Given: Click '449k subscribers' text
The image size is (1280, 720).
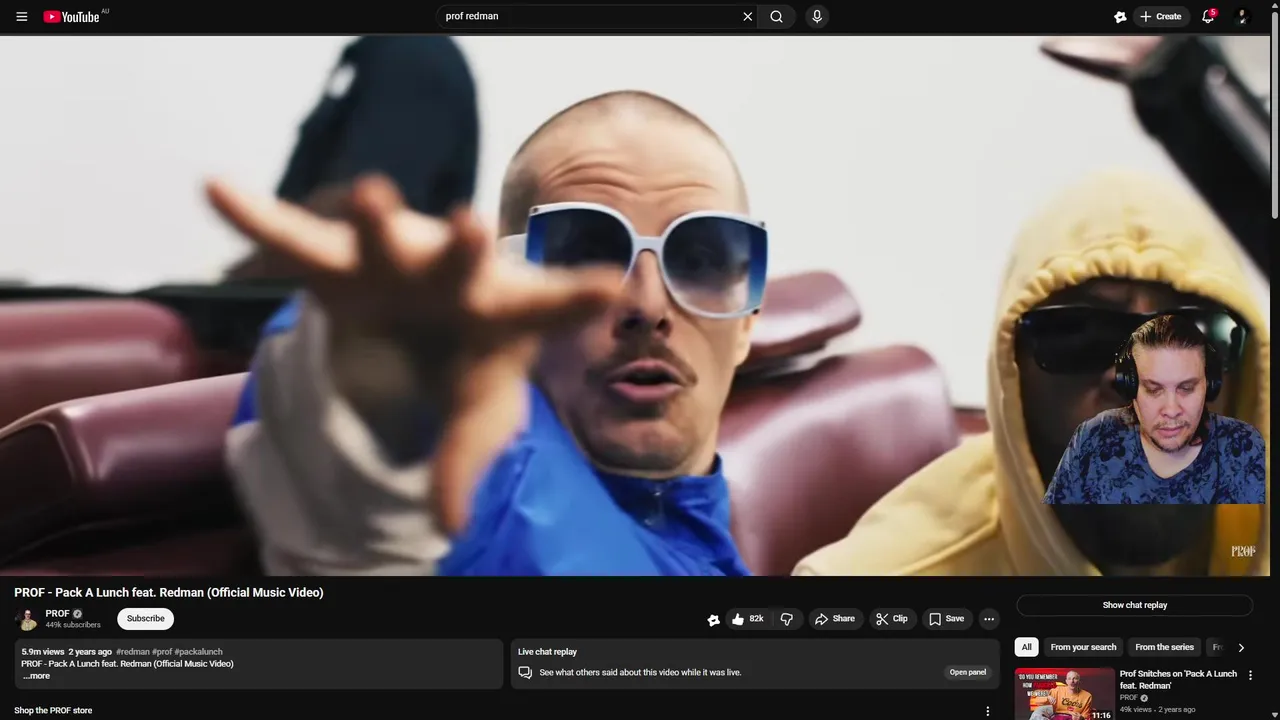Looking at the screenshot, I should click(73, 625).
